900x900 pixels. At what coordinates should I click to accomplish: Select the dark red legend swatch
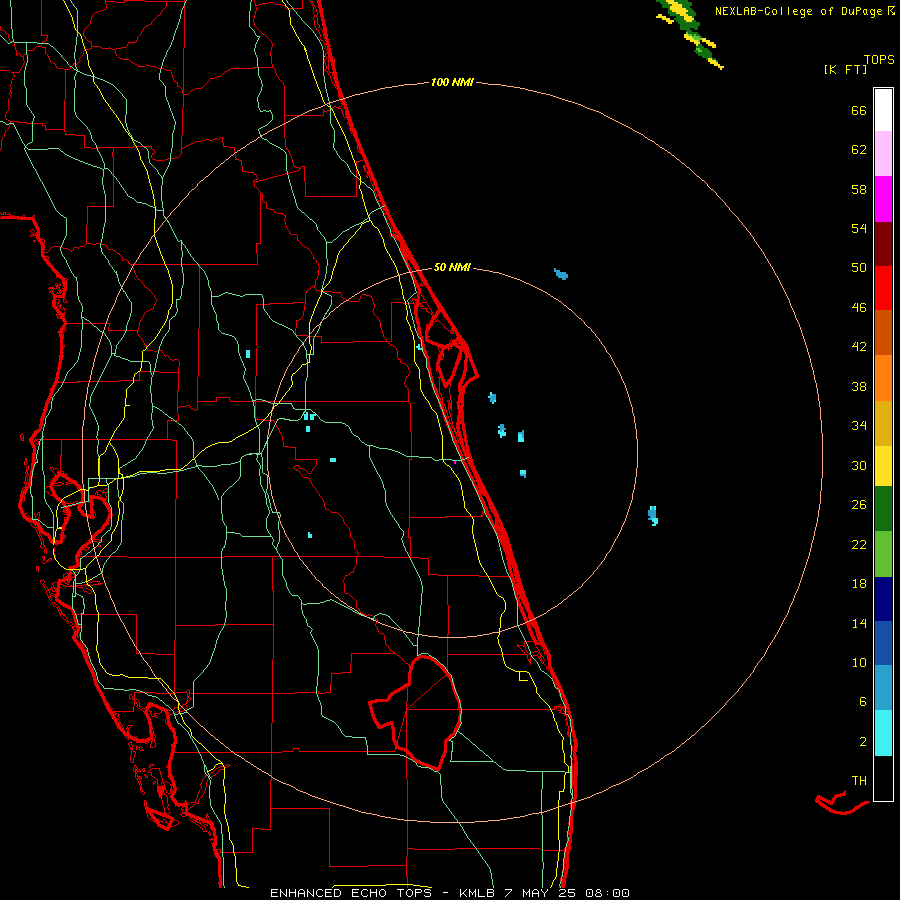(x=883, y=243)
